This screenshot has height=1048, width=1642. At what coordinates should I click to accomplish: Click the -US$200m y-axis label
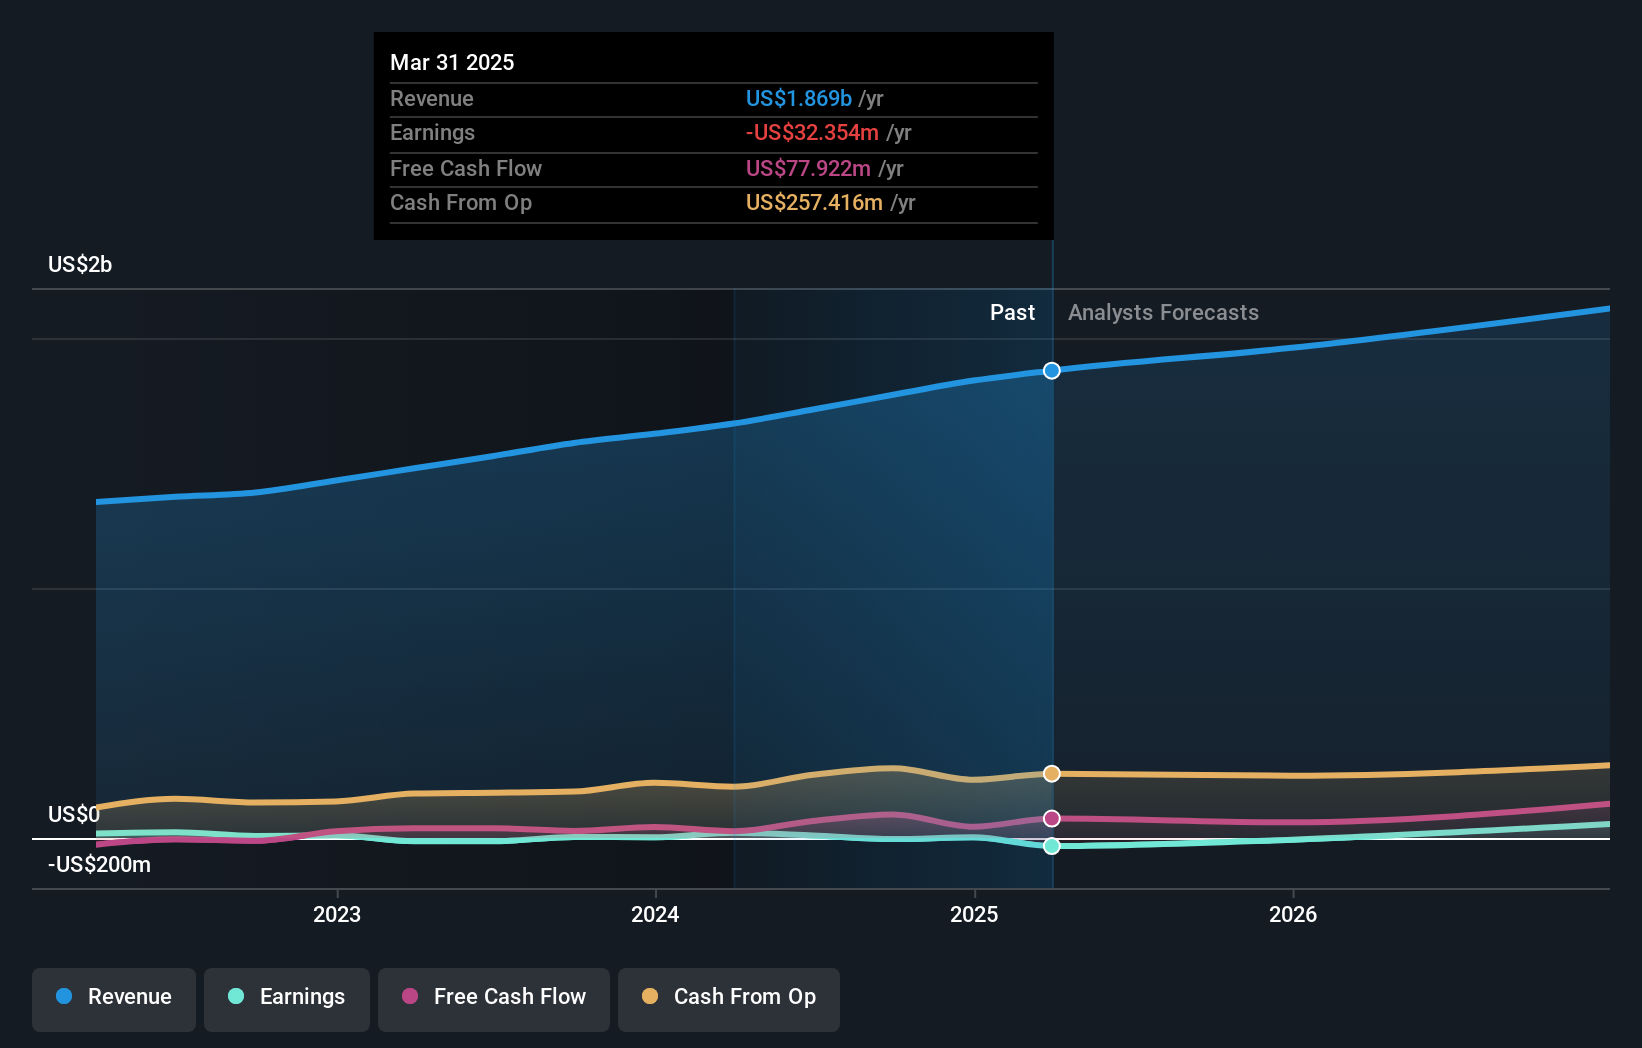pos(99,865)
